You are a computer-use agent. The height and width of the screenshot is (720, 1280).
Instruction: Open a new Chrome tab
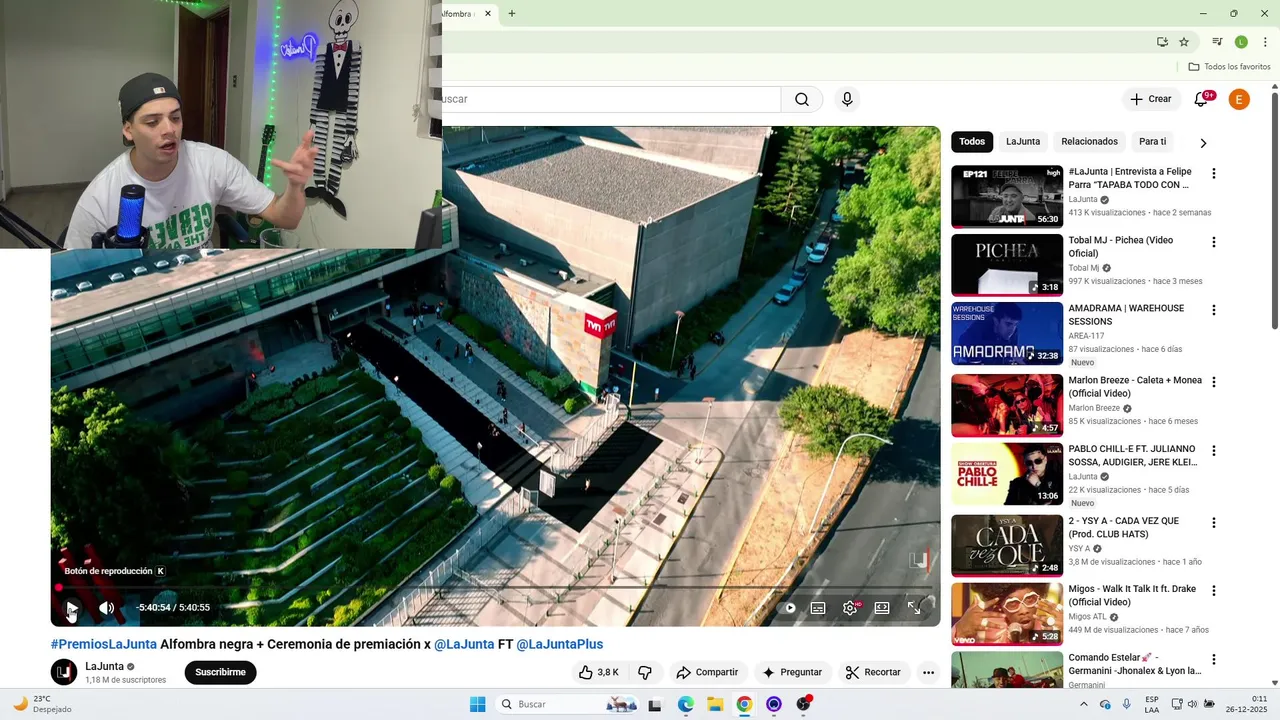pos(512,14)
